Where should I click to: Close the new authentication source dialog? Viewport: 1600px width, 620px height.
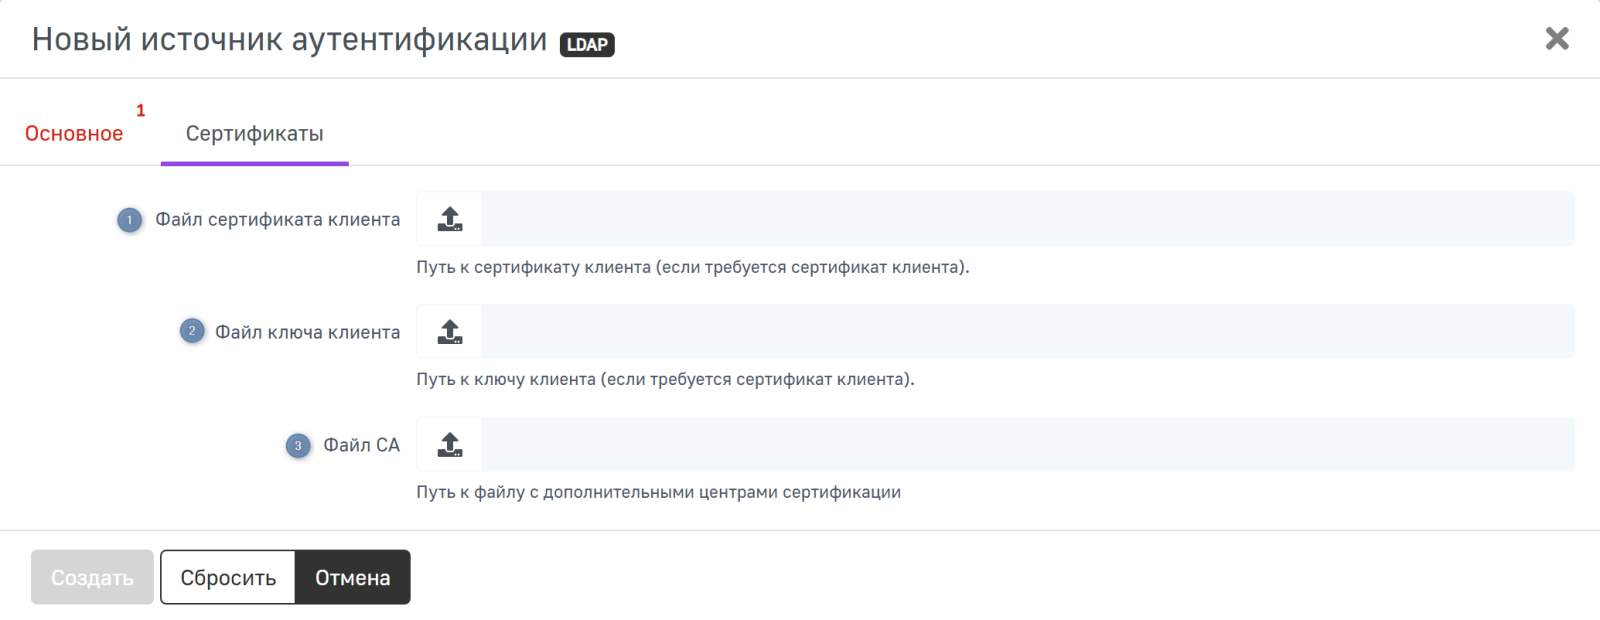coord(1556,39)
